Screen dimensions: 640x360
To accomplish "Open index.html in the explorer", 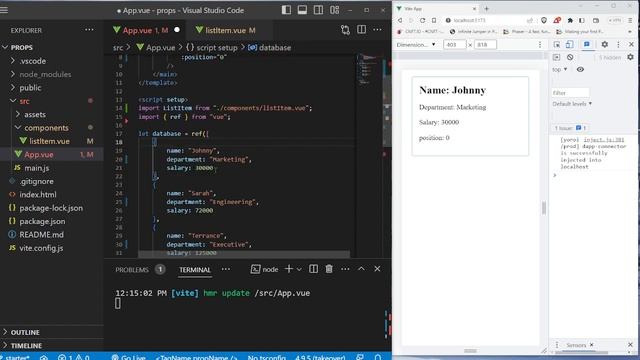I will (x=52, y=195).
